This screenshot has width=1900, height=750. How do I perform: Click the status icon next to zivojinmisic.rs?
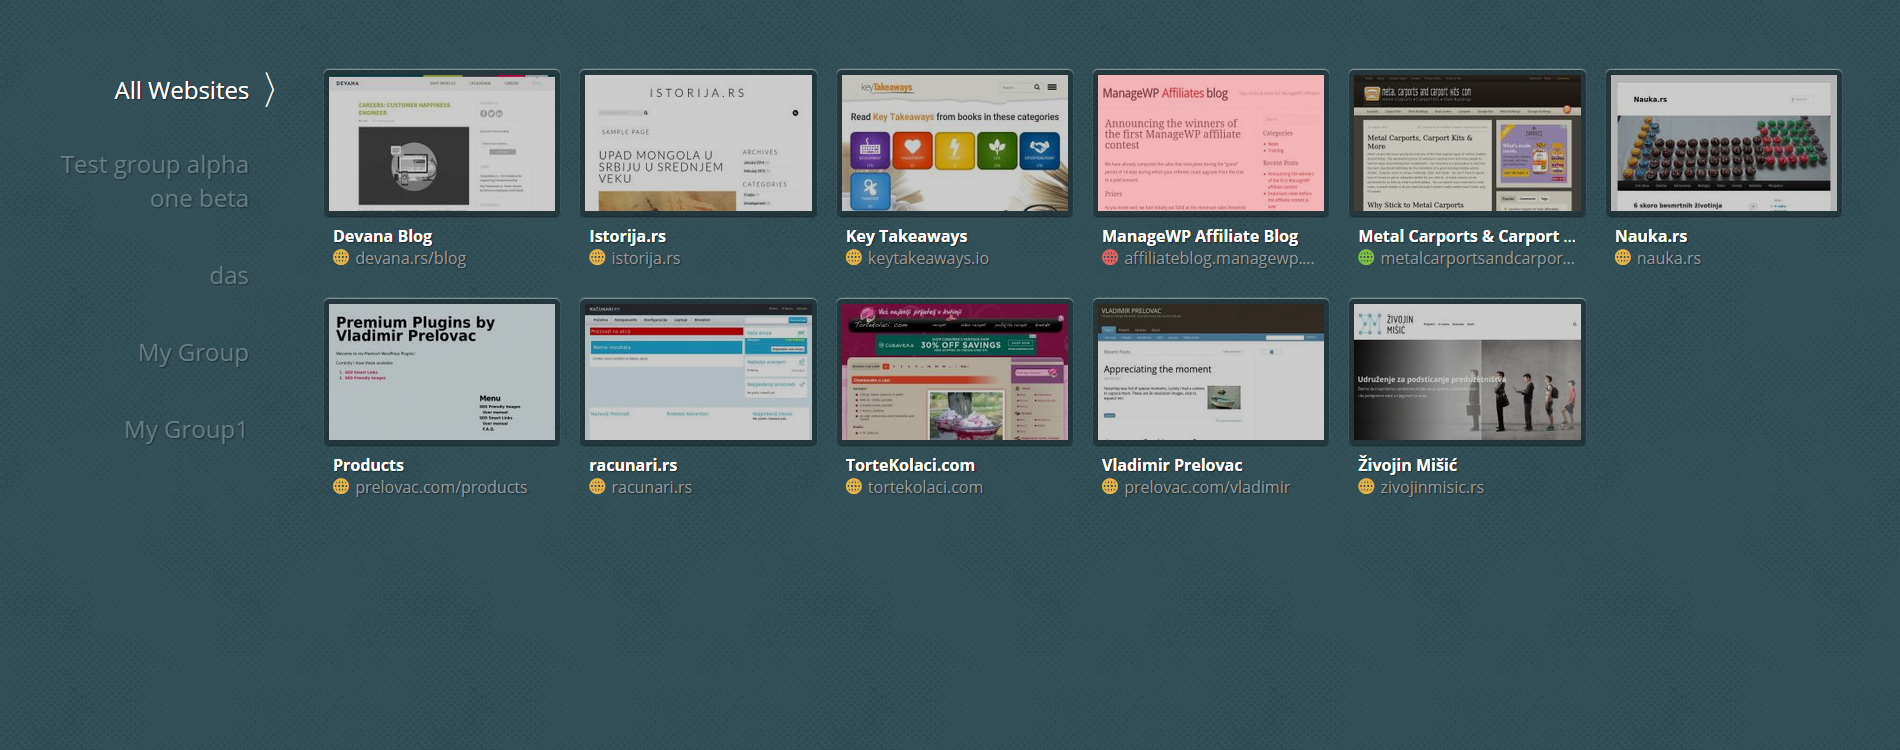click(x=1366, y=487)
